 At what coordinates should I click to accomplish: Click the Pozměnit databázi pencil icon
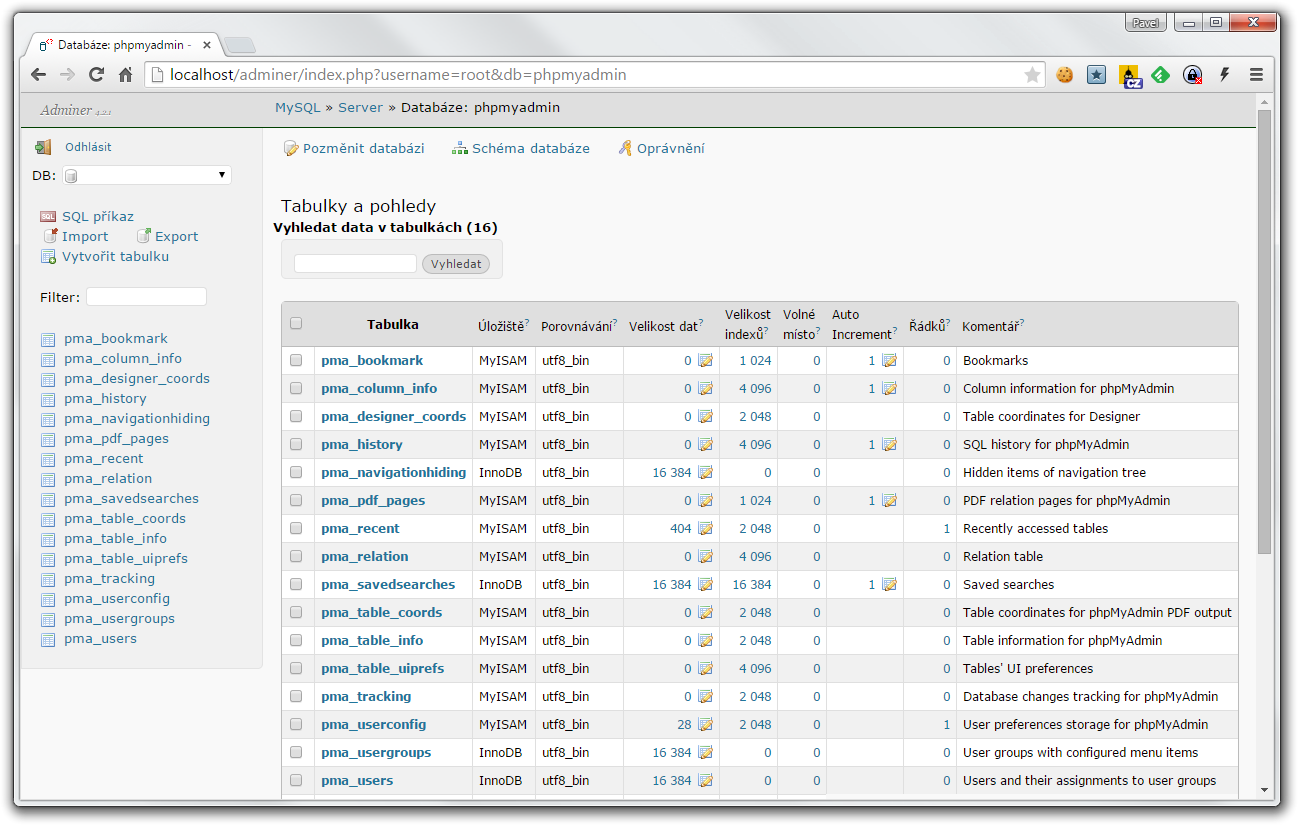(291, 148)
